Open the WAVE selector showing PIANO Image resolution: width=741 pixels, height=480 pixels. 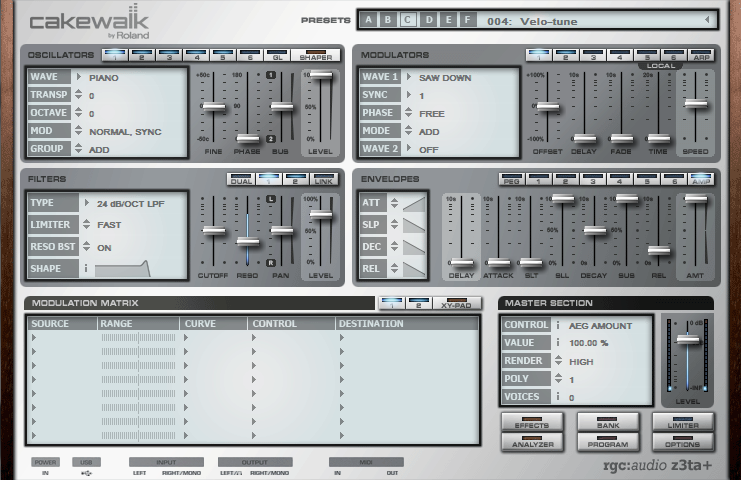coord(78,77)
